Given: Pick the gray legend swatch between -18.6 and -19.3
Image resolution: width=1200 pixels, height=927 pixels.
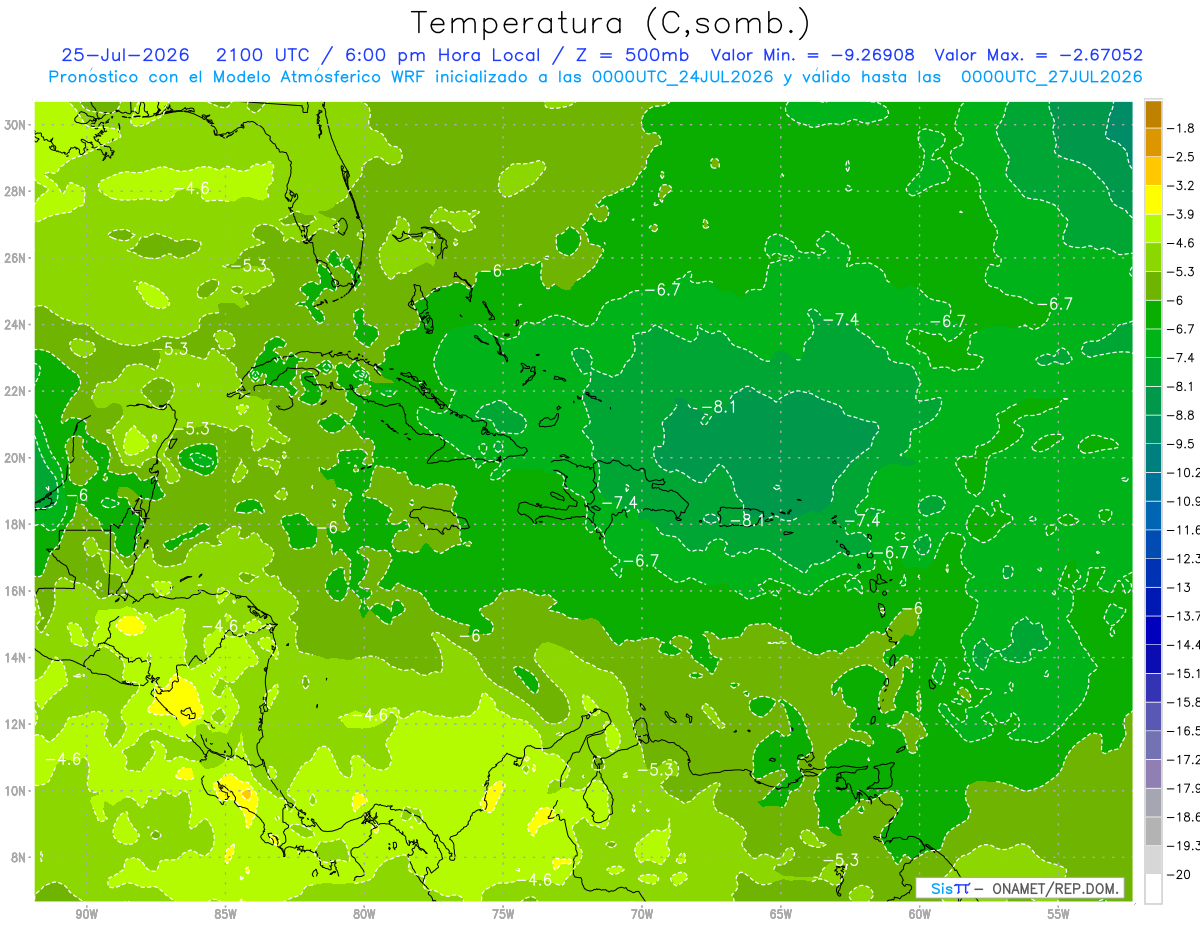Looking at the screenshot, I should point(1153,831).
